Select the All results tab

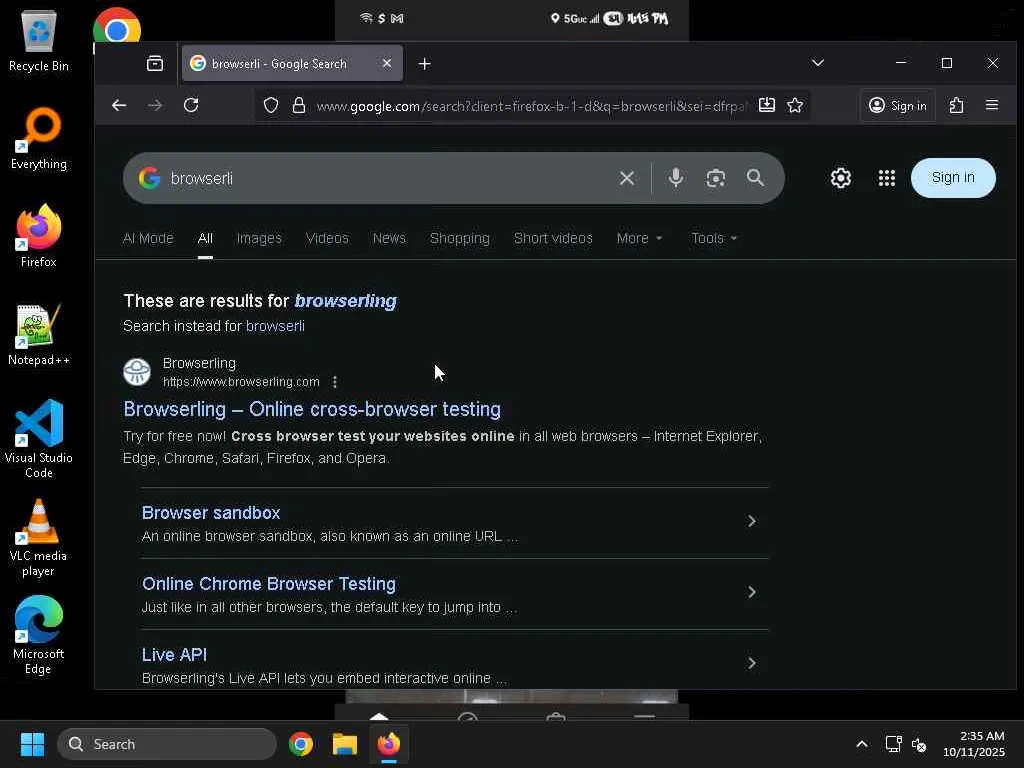[205, 238]
